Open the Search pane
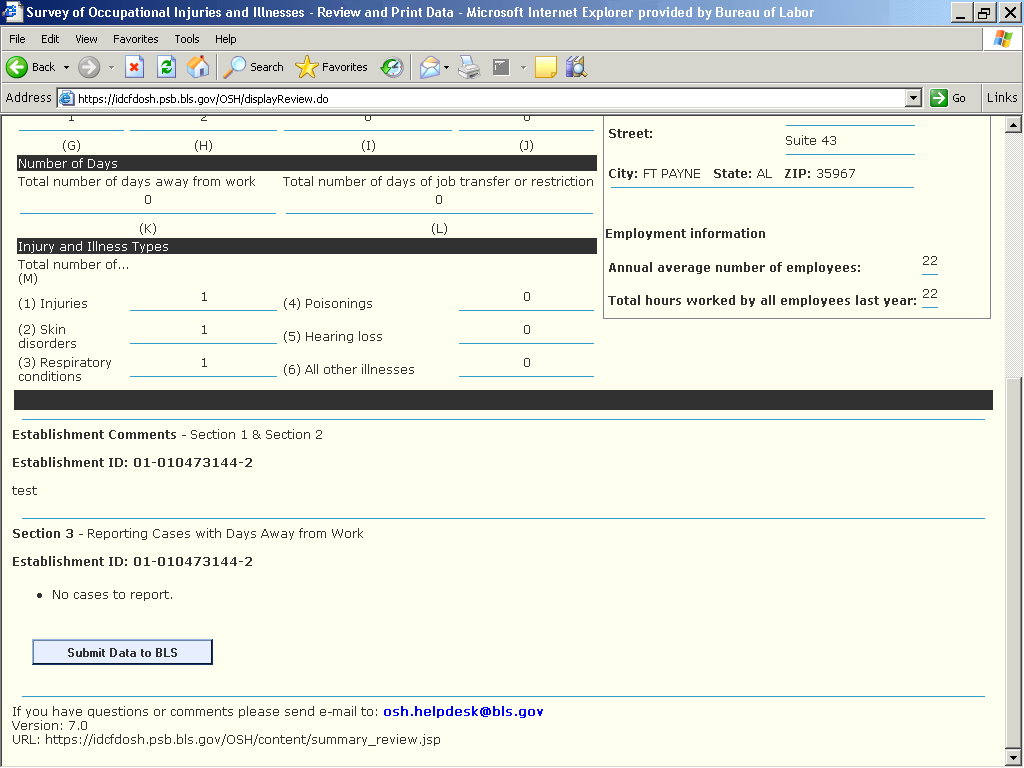The width and height of the screenshot is (1024, 768). coord(254,67)
